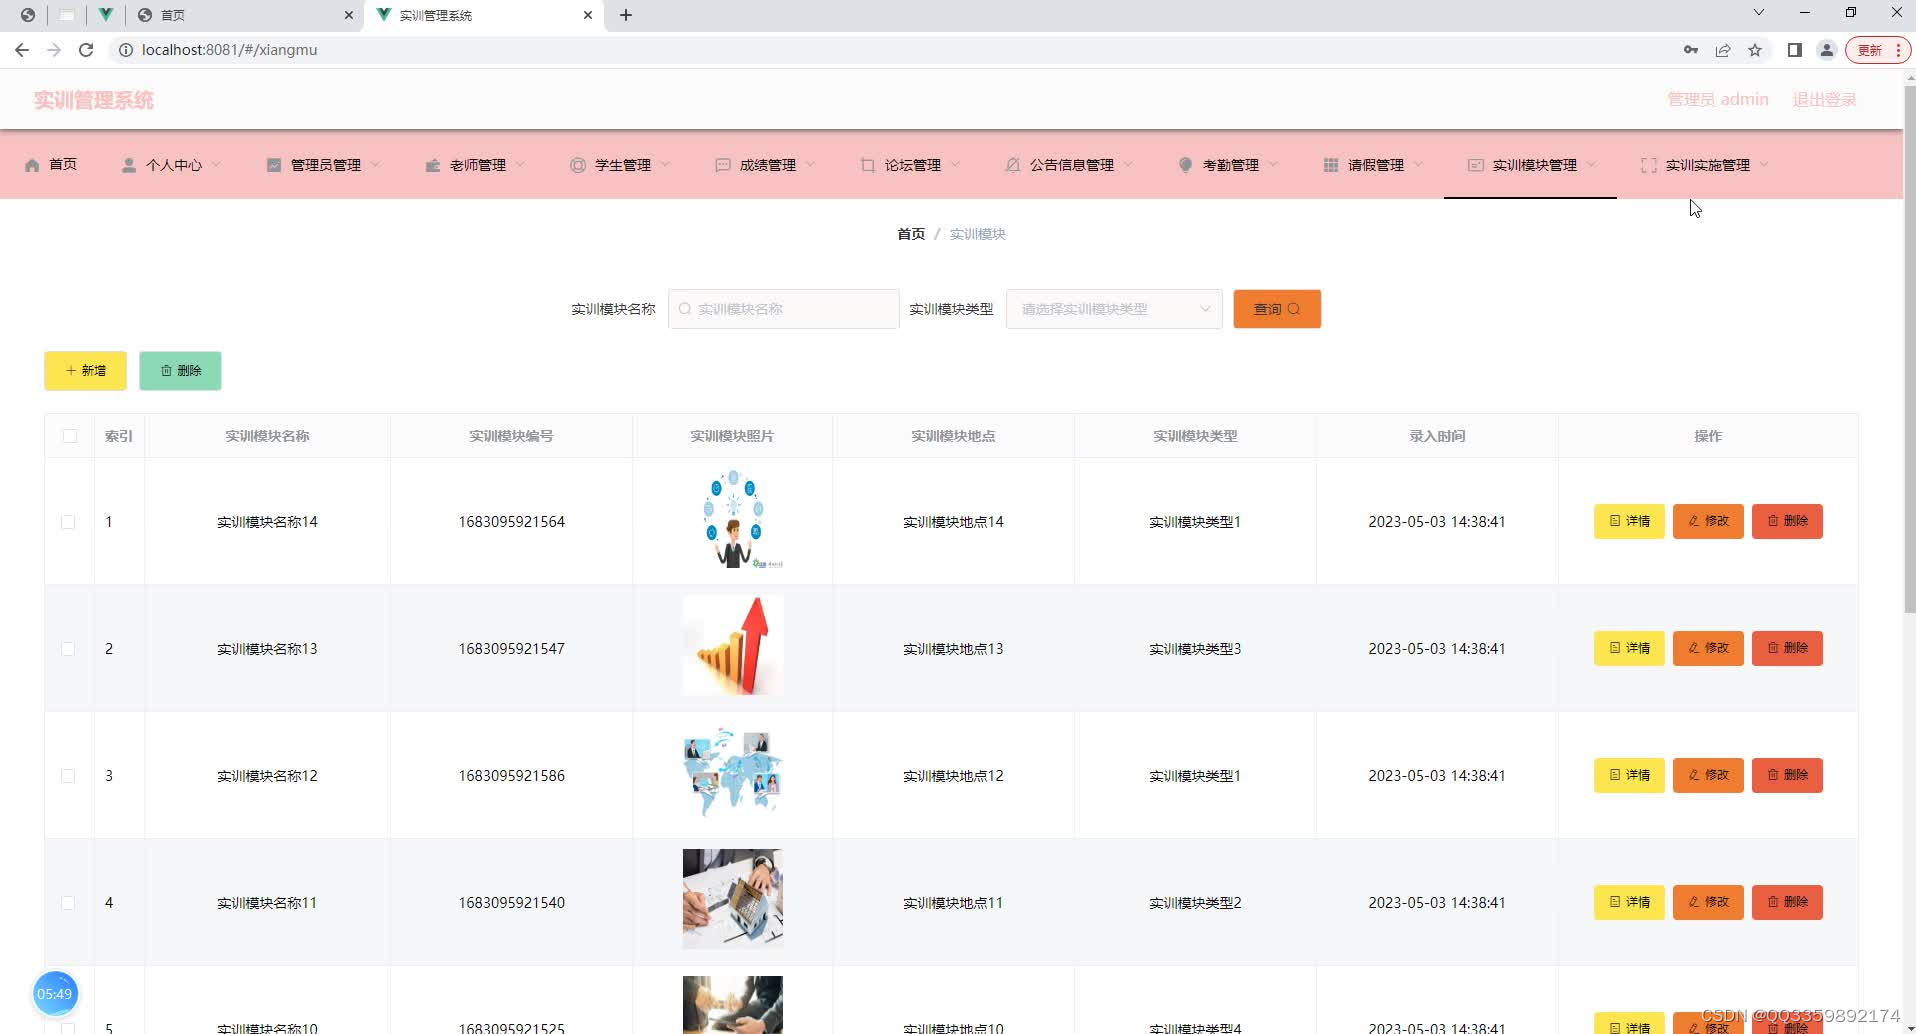Focus the 实训模块名称 search input
The height and width of the screenshot is (1034, 1916).
click(784, 309)
